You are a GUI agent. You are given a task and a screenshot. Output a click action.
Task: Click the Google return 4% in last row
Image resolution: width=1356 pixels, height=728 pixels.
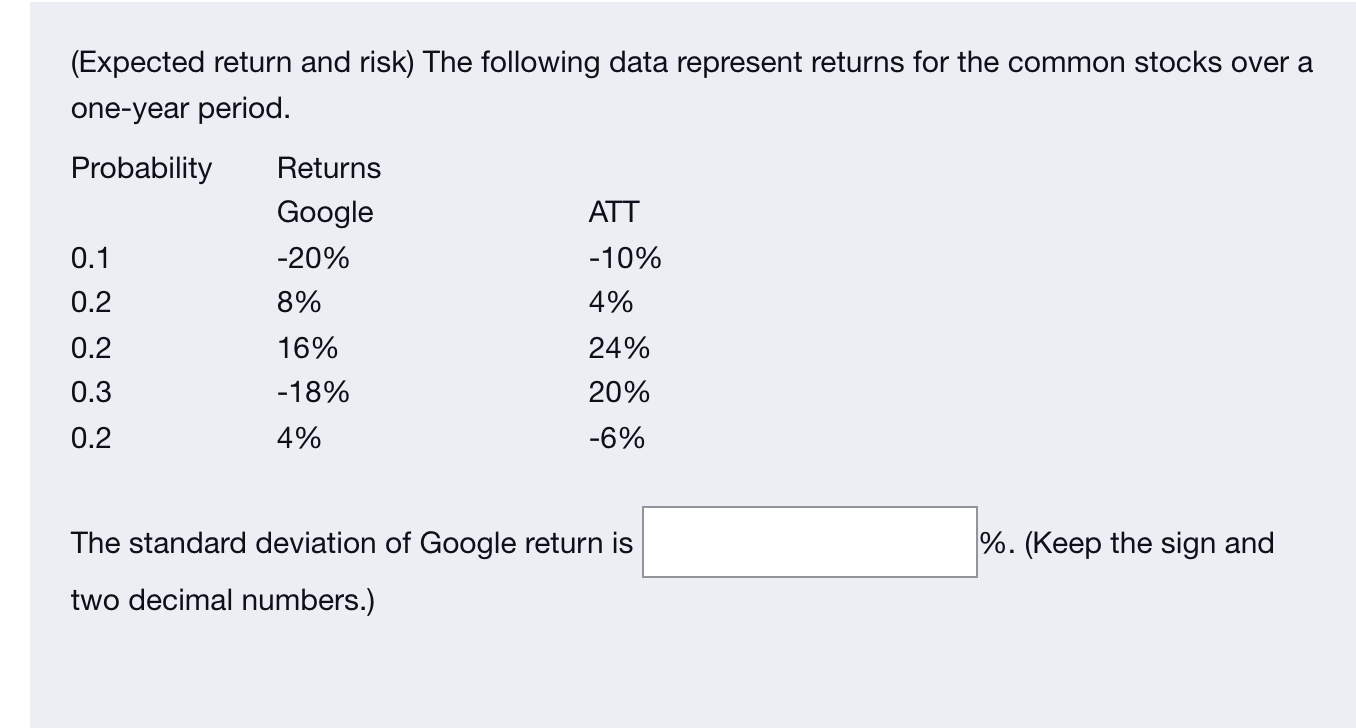(300, 437)
